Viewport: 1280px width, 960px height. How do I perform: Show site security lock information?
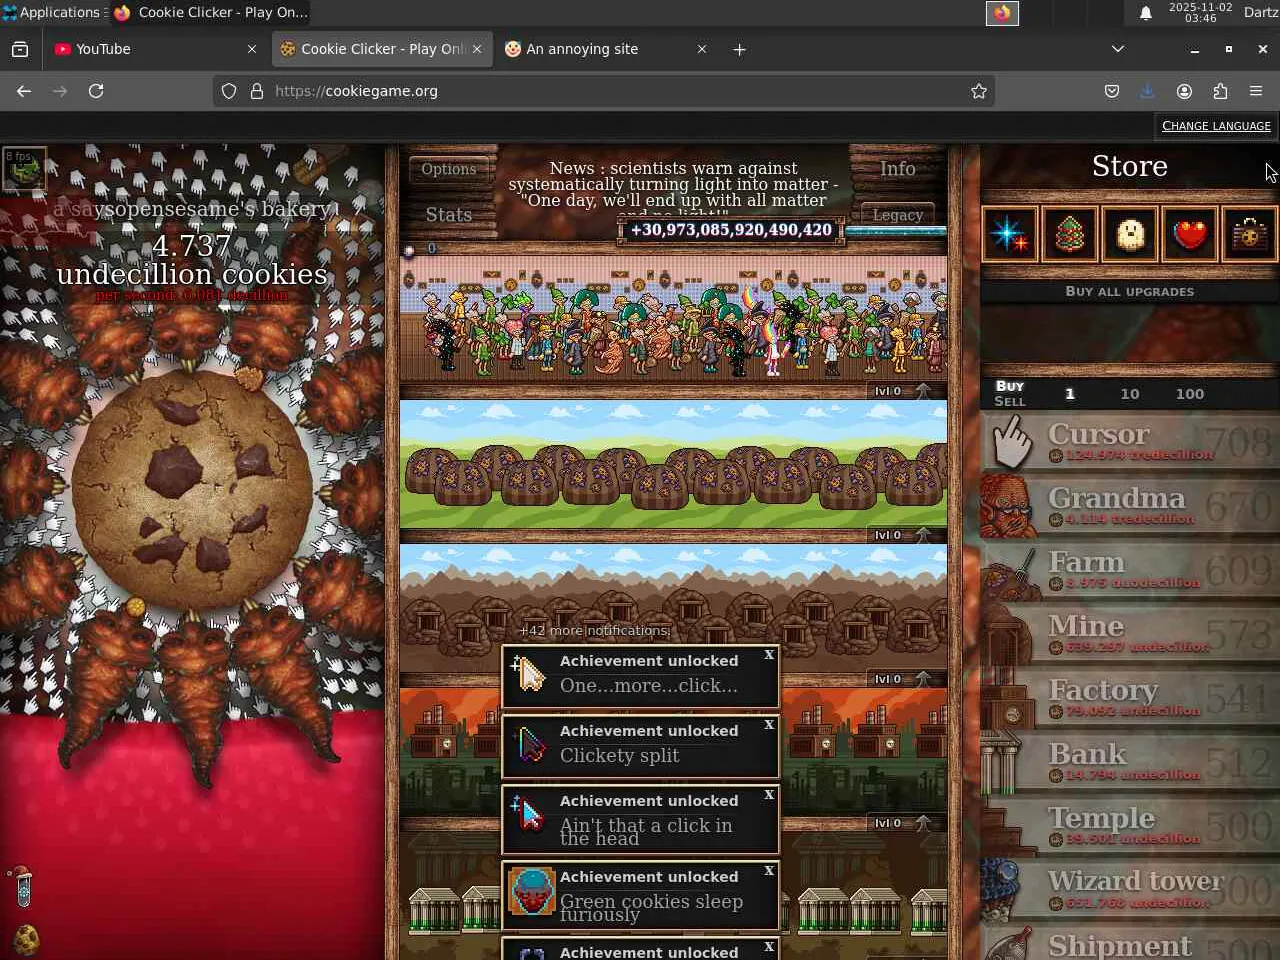pyautogui.click(x=257, y=91)
